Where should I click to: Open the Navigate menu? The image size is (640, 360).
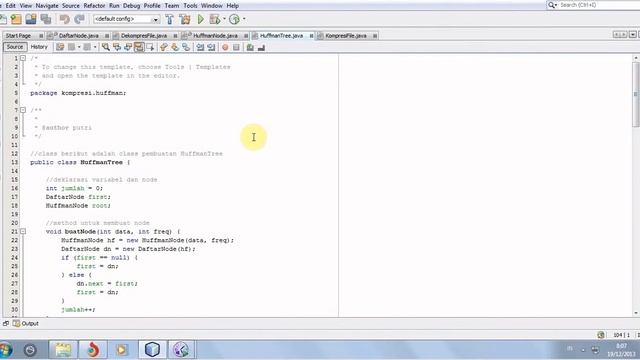click(47, 6)
